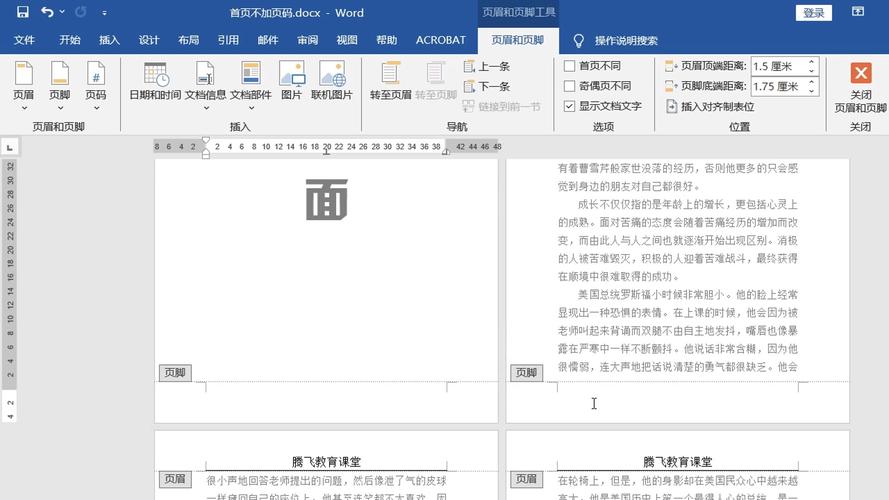This screenshot has height=500, width=889.
Task: Click the 文档信息 icon
Action: tap(205, 74)
